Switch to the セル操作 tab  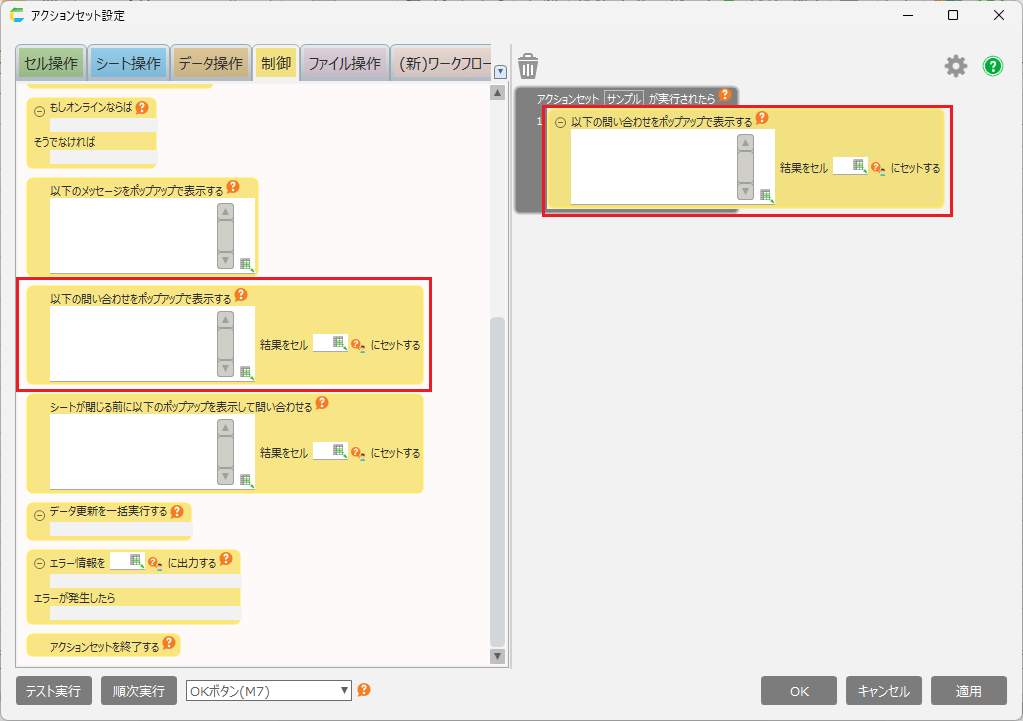(50, 64)
